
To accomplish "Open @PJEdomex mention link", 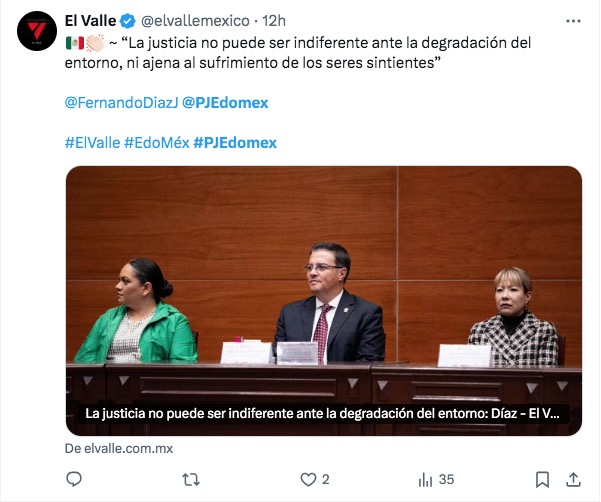I will coord(225,103).
